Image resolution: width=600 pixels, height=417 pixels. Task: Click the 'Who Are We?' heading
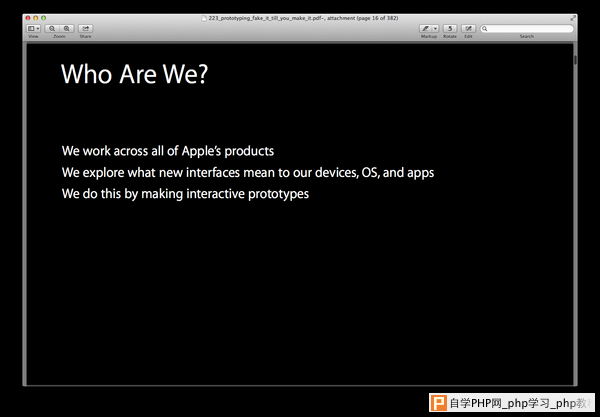(134, 73)
